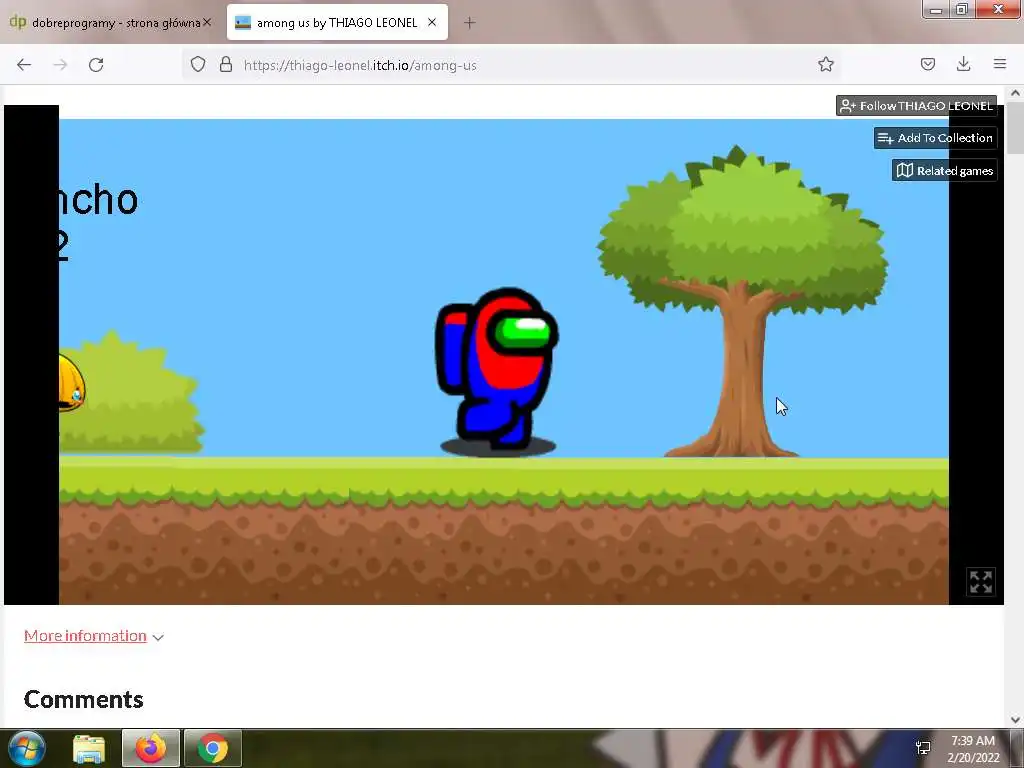1024x768 pixels.
Task: Select the among us by THIAGO LEONEL tab
Action: coord(337,22)
